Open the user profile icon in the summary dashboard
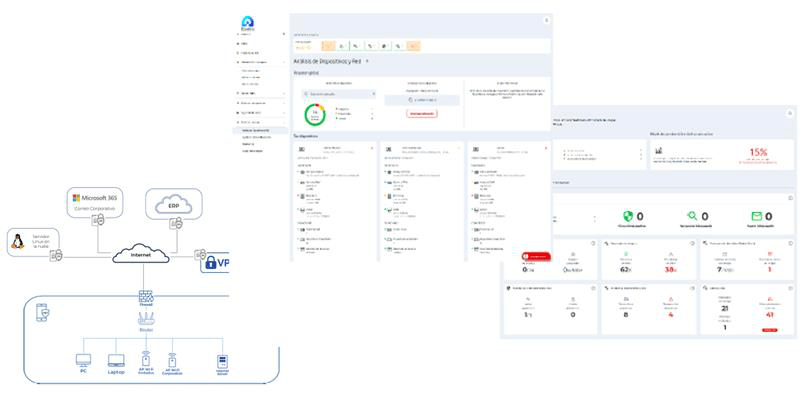 790,112
